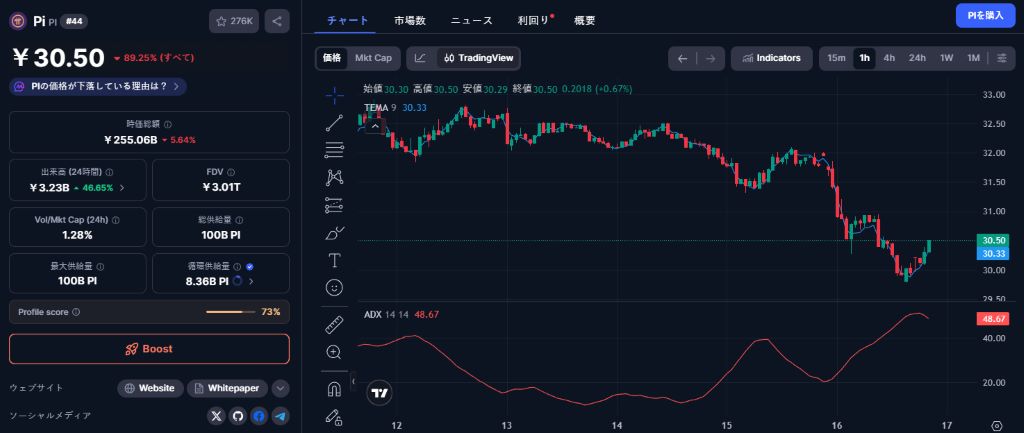The height and width of the screenshot is (433, 1024).
Task: Open chart settings gear icon
Action: 997,425
